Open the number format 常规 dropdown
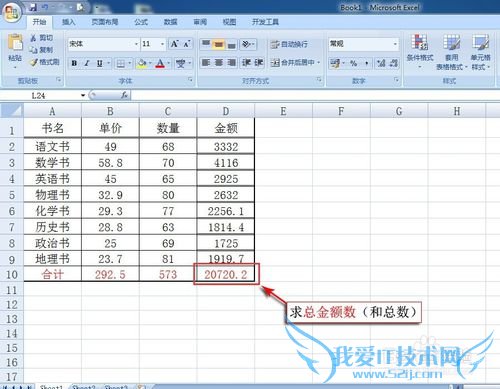Screen dimensions: 500x389 tap(395, 44)
